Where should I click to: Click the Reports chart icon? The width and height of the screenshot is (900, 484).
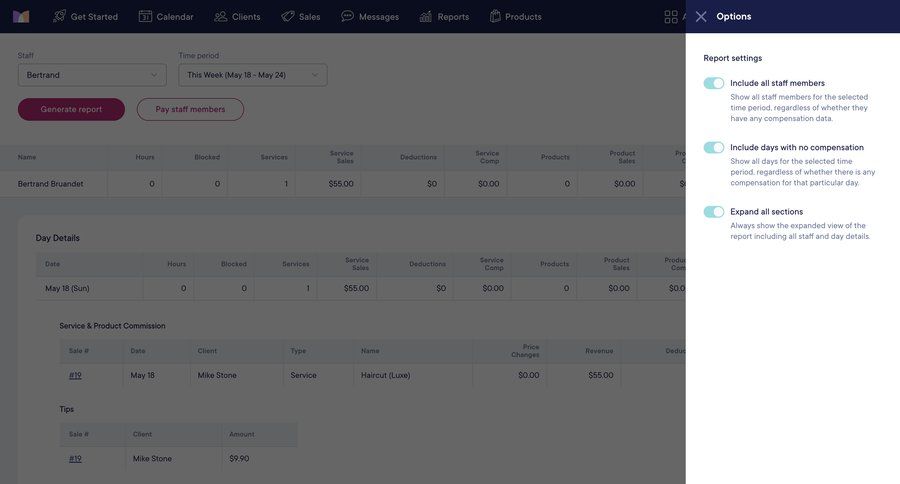click(425, 17)
